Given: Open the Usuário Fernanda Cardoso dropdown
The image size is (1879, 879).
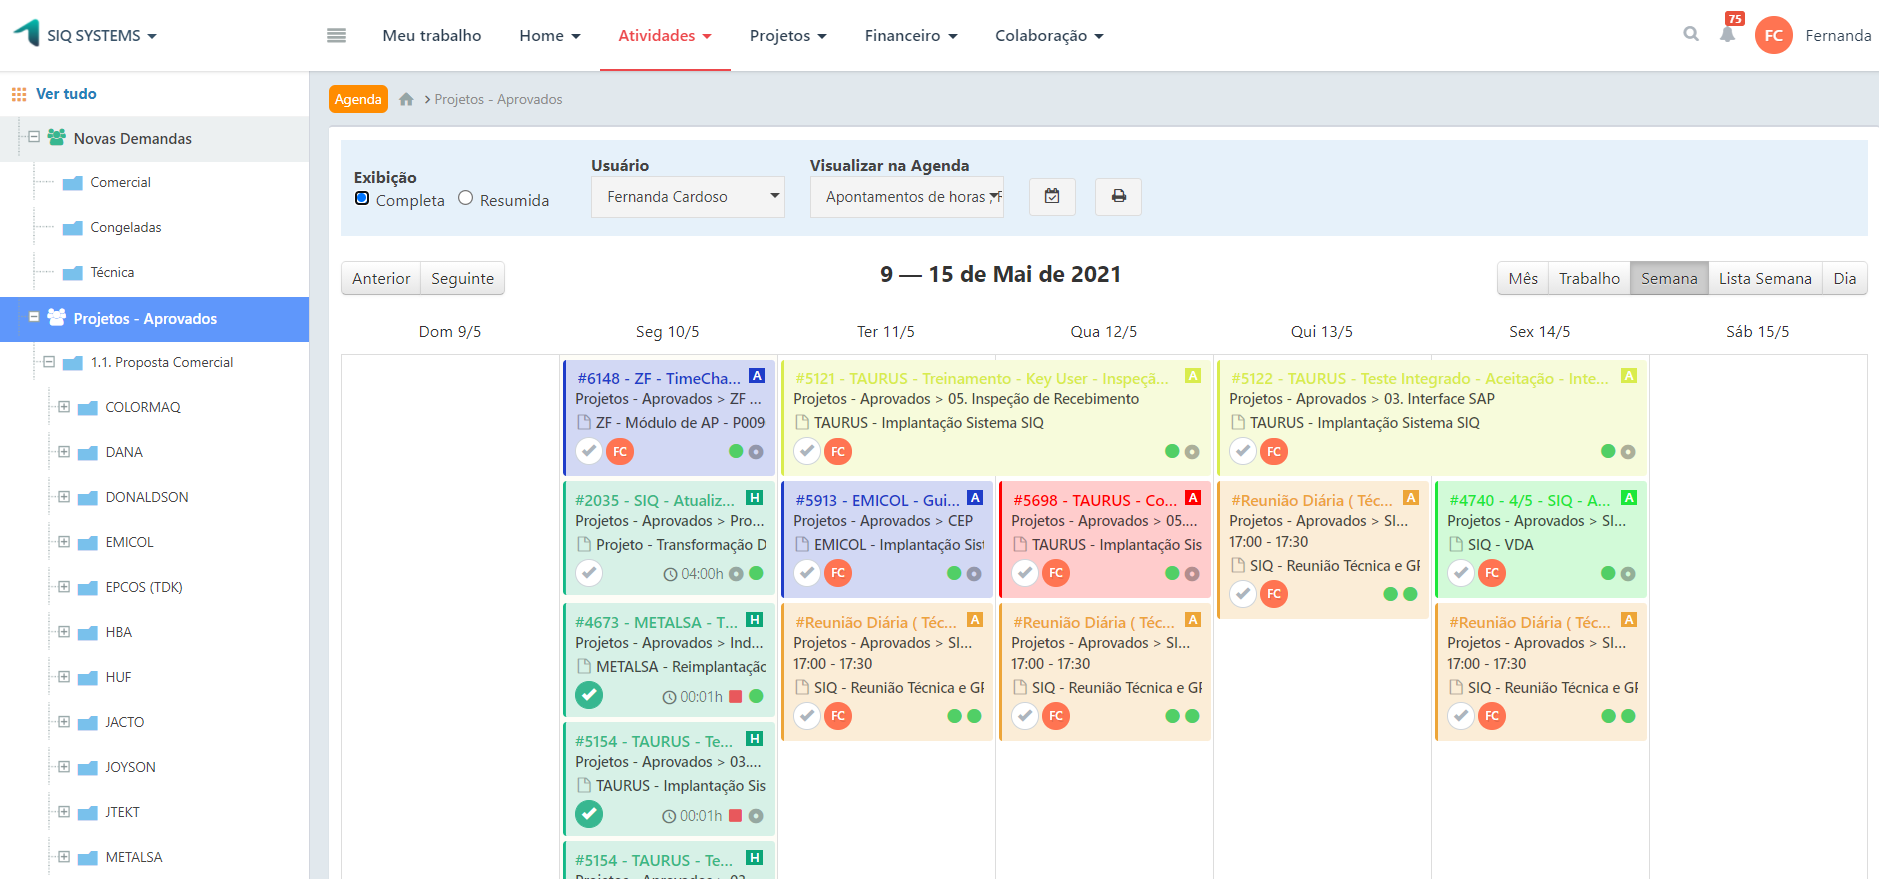Looking at the screenshot, I should (x=688, y=197).
